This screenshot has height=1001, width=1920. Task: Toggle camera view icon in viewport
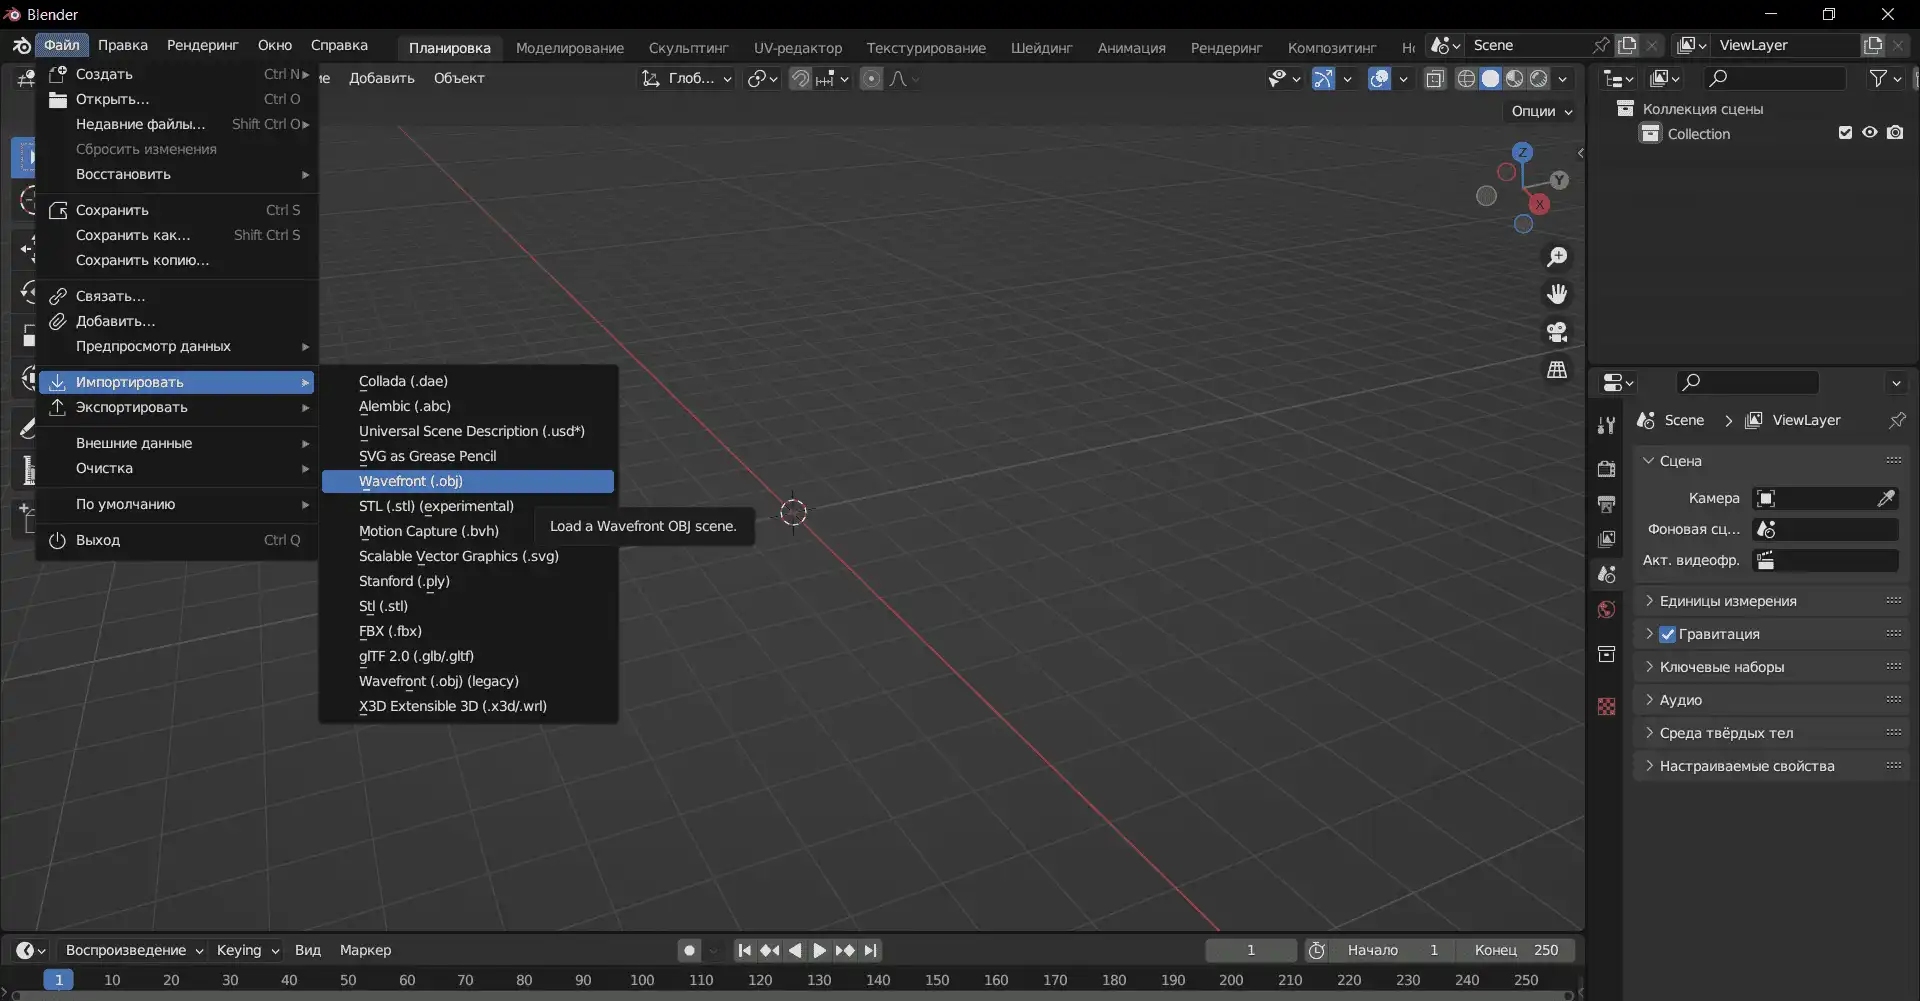coord(1557,332)
